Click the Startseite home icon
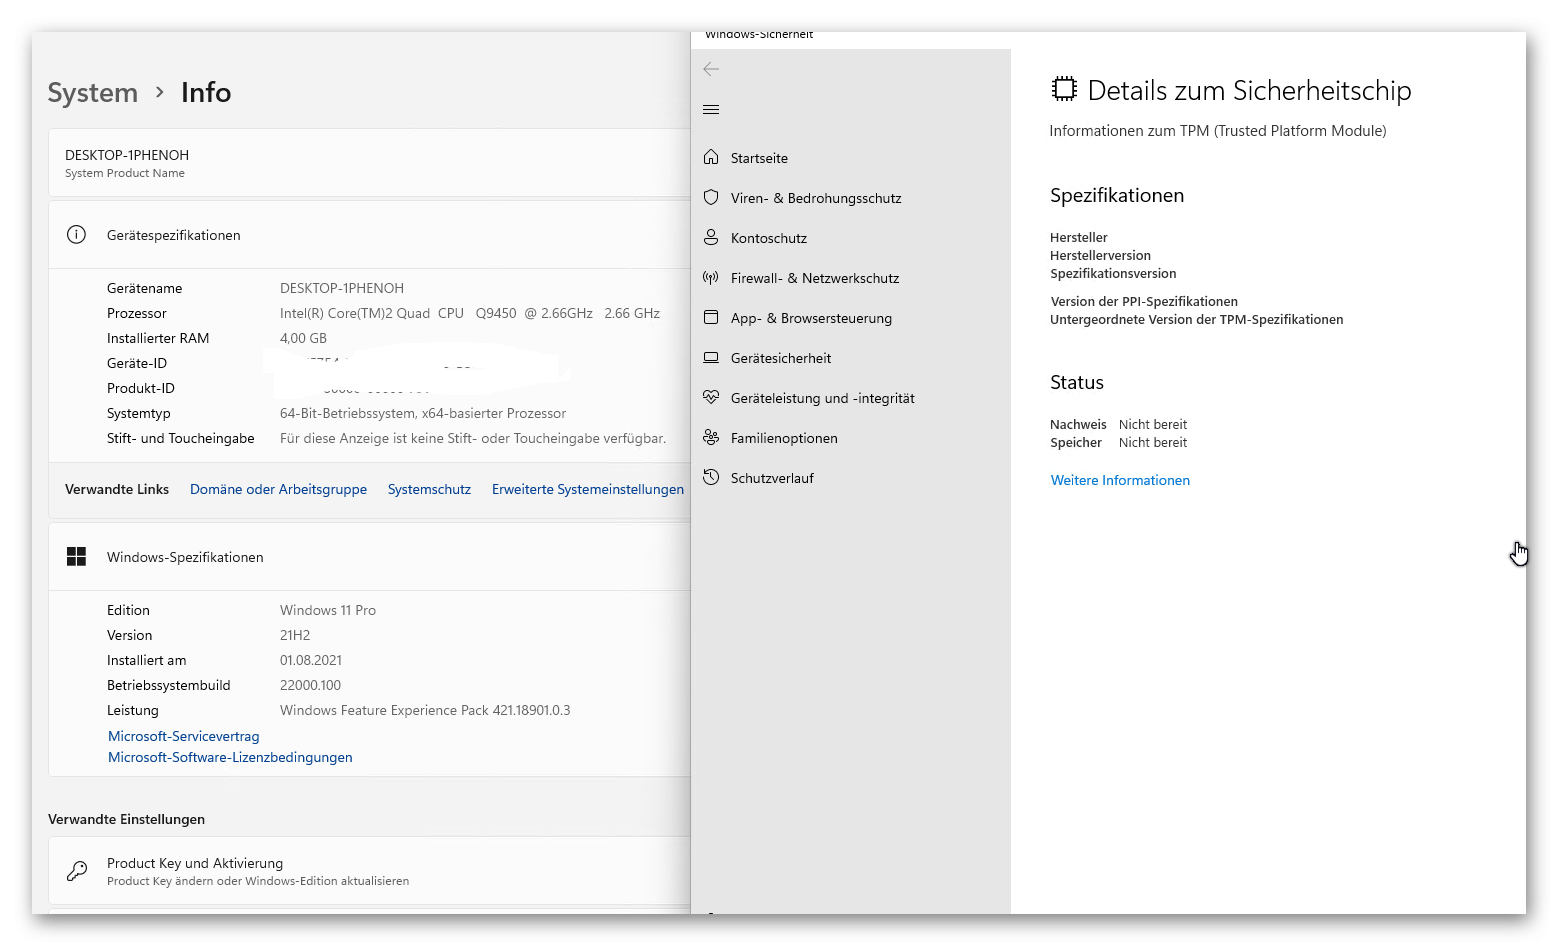Viewport: 1558px width, 946px height. click(711, 157)
